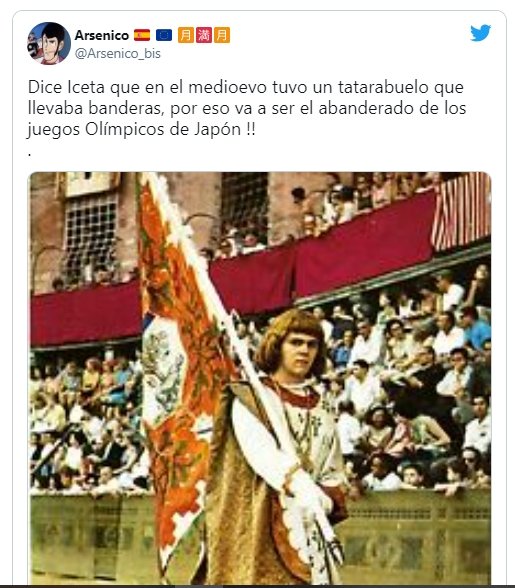Click the lone period below the tweet text

click(x=30, y=154)
